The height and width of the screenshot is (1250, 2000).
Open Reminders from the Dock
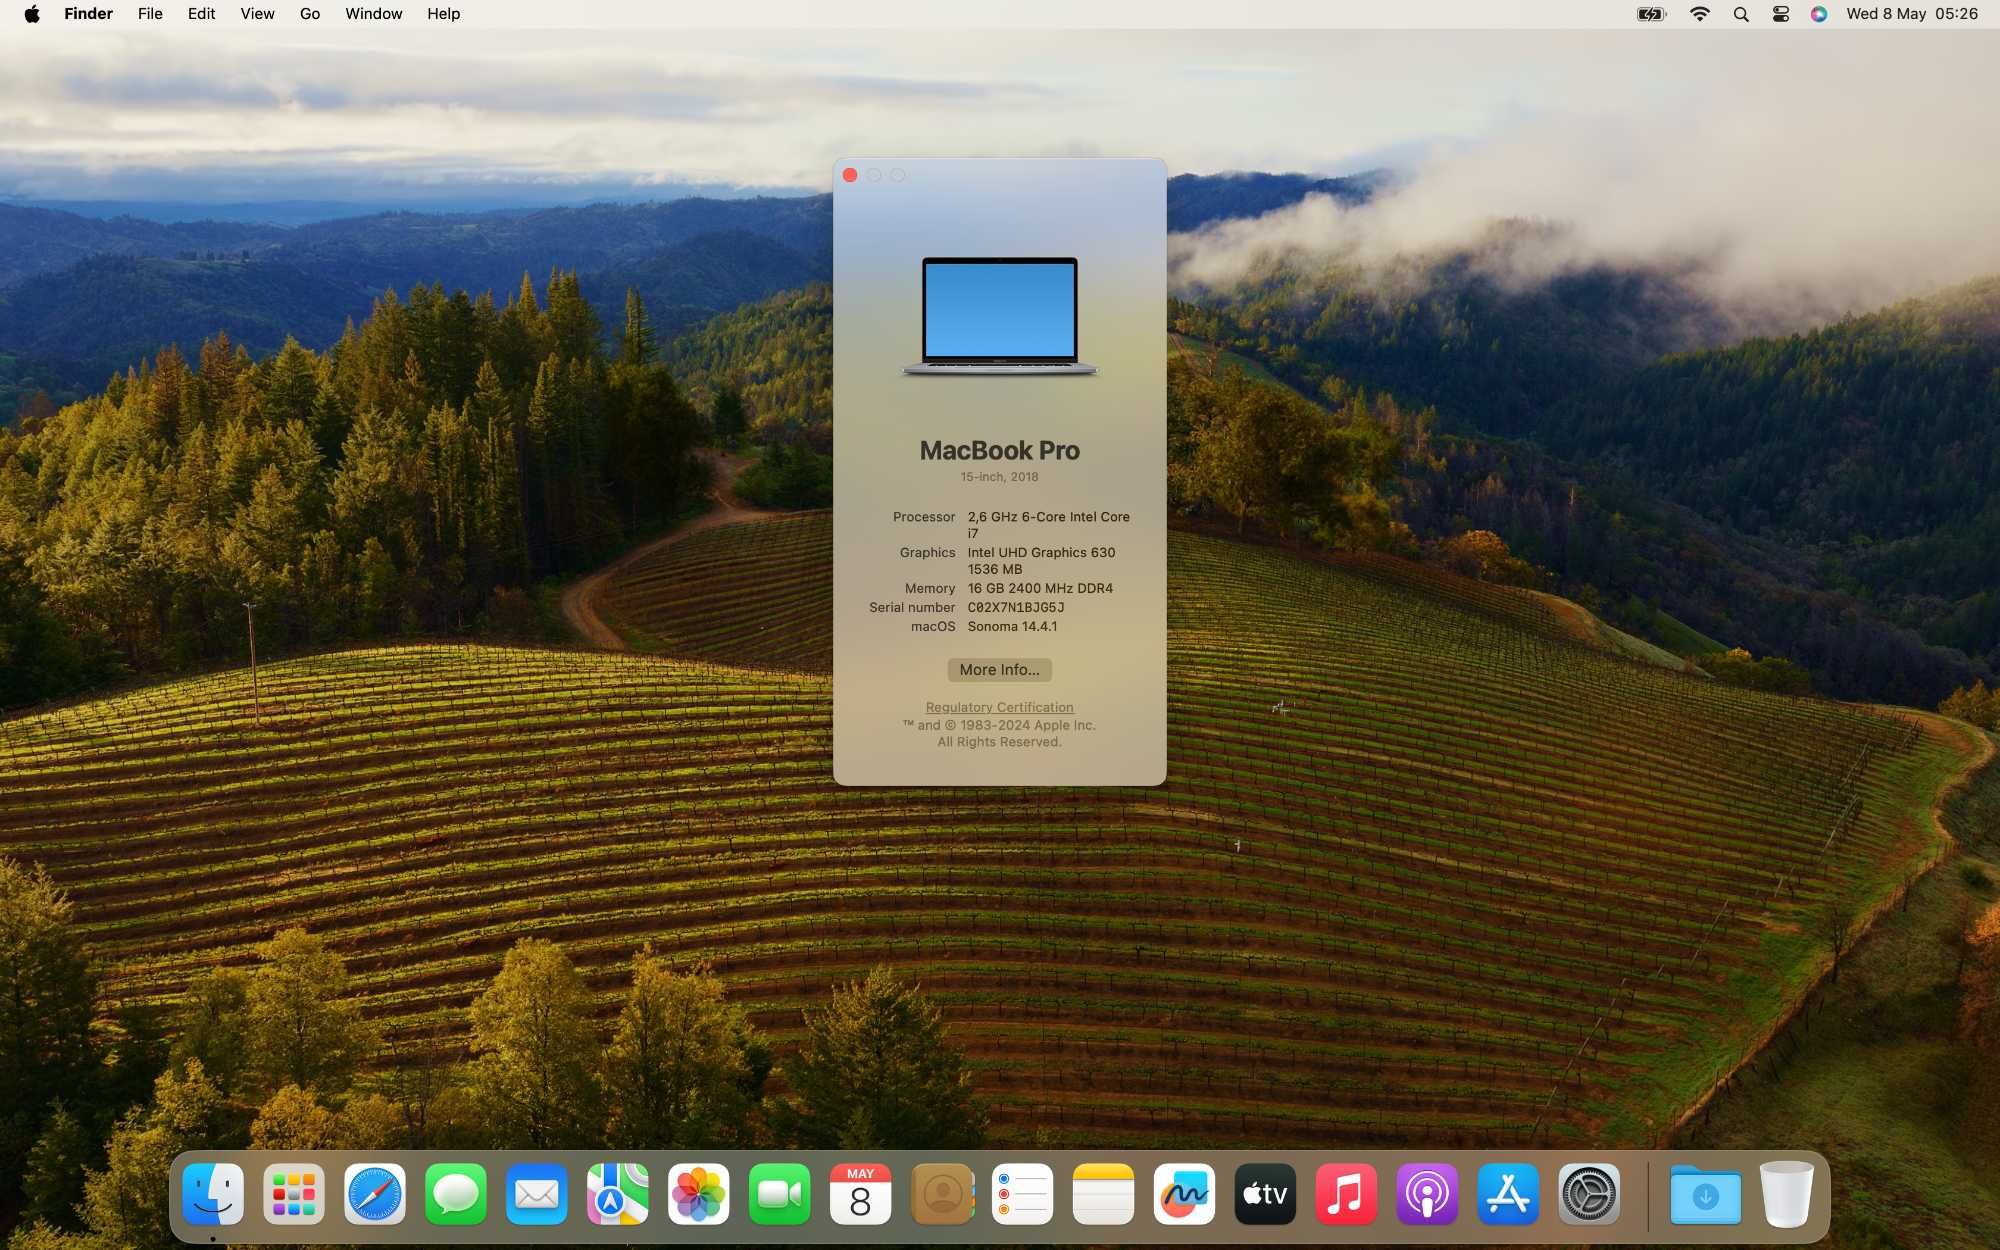click(1023, 1194)
